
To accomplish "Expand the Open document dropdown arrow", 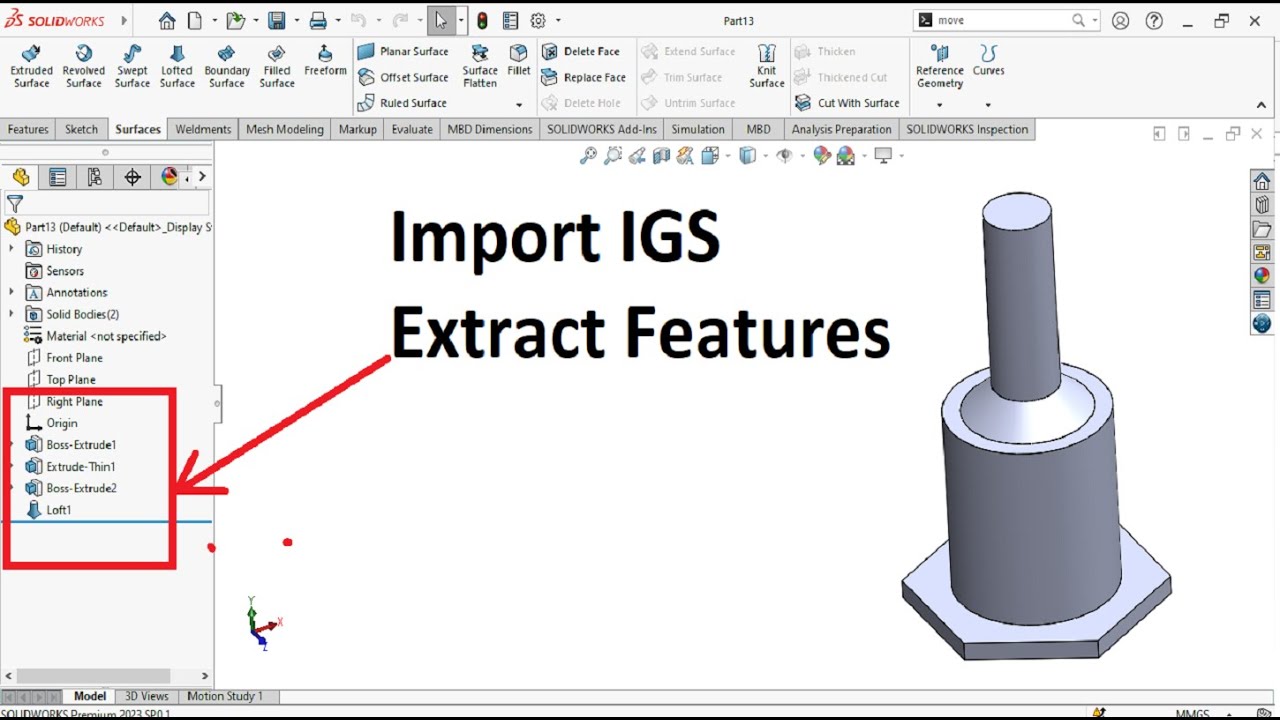I will tap(256, 20).
